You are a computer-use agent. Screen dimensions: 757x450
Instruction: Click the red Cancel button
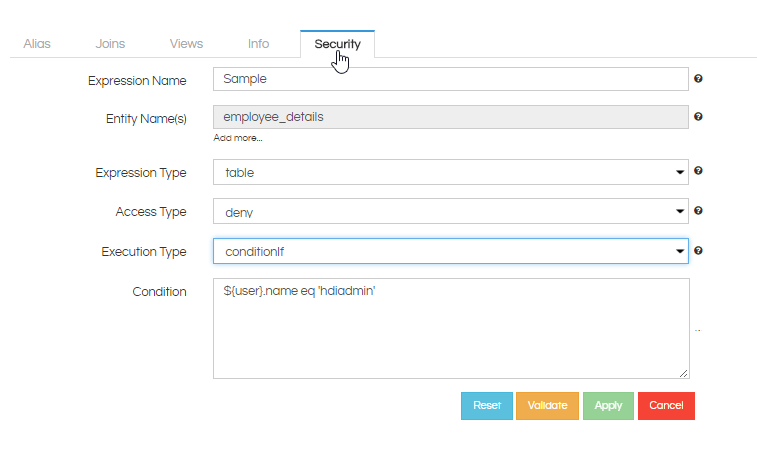coord(666,406)
